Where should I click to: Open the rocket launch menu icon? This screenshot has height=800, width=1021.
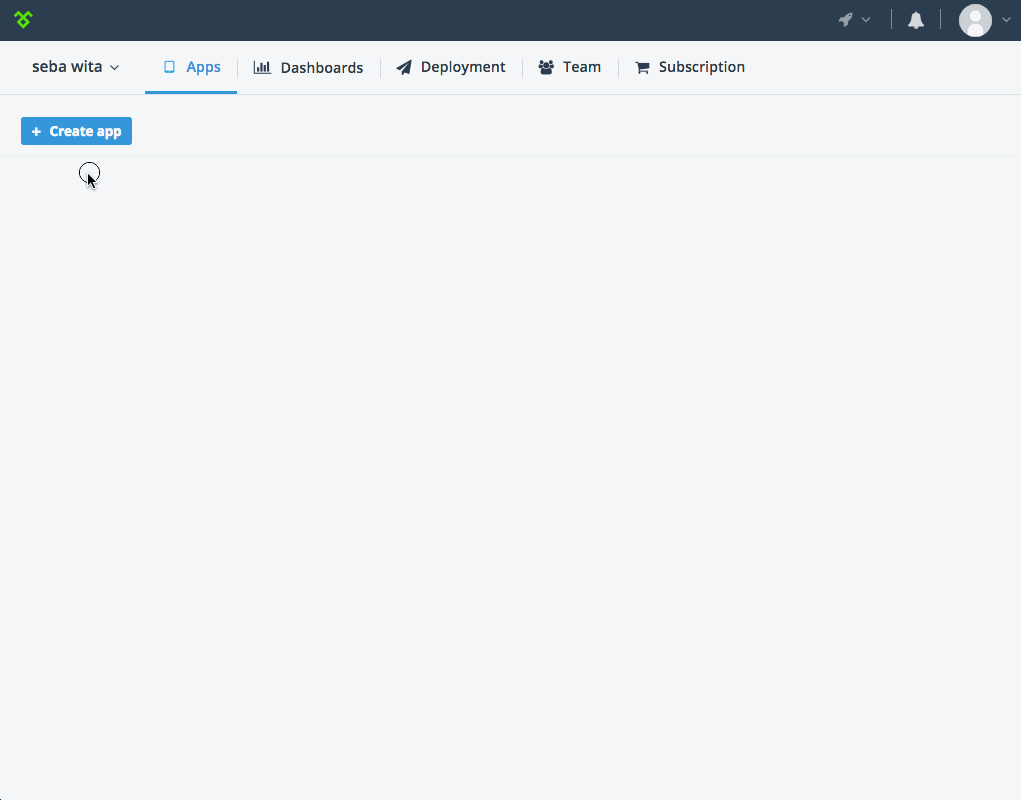coord(845,19)
